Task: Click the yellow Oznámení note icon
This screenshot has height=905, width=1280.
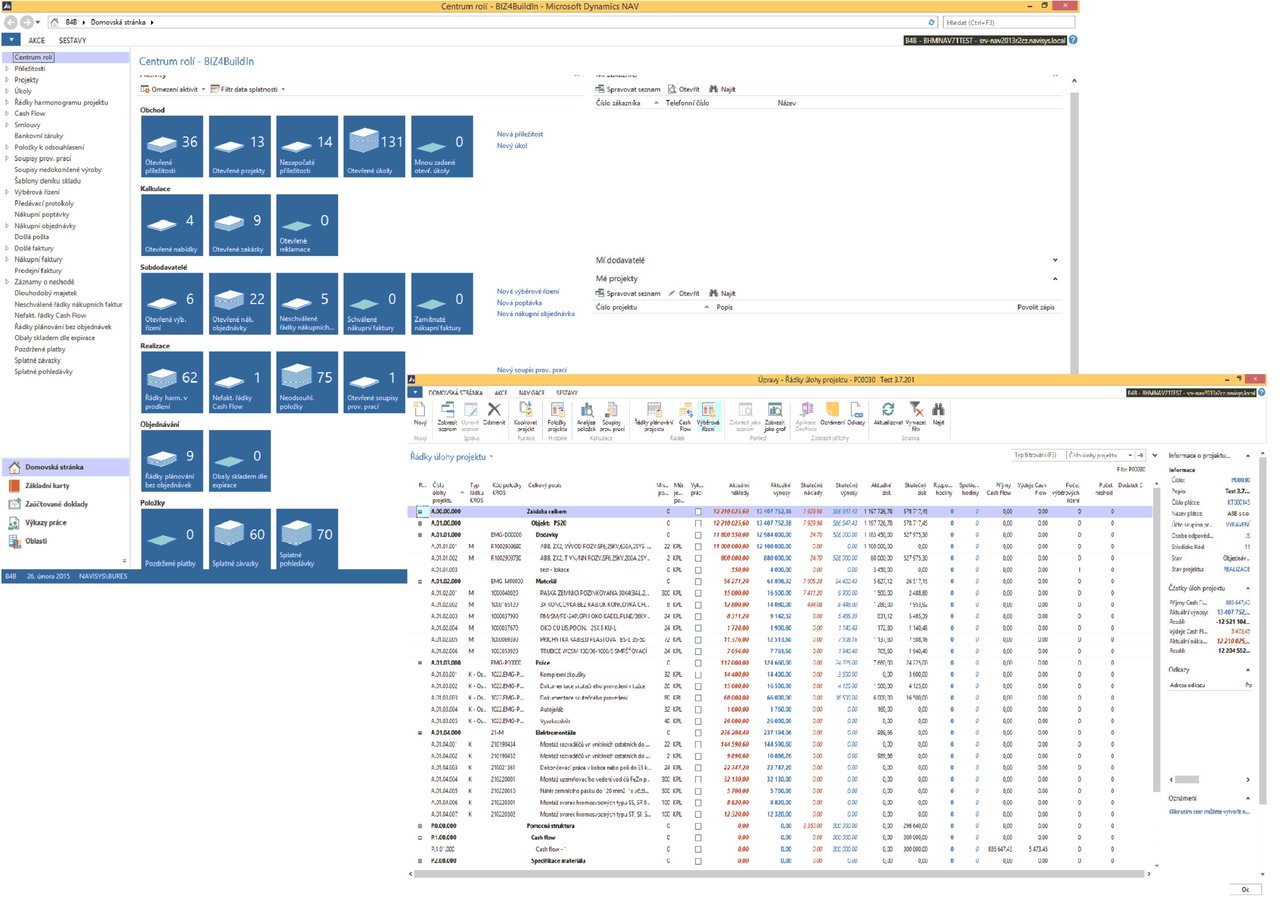Action: click(x=833, y=409)
